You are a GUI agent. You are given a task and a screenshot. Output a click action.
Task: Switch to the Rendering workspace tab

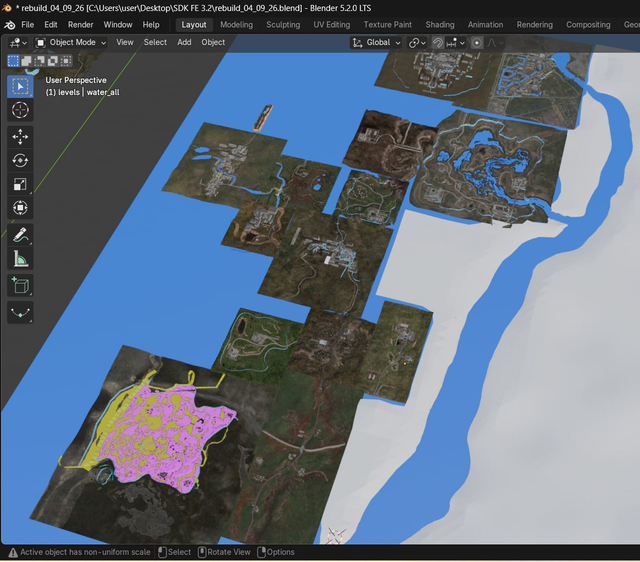click(x=534, y=25)
